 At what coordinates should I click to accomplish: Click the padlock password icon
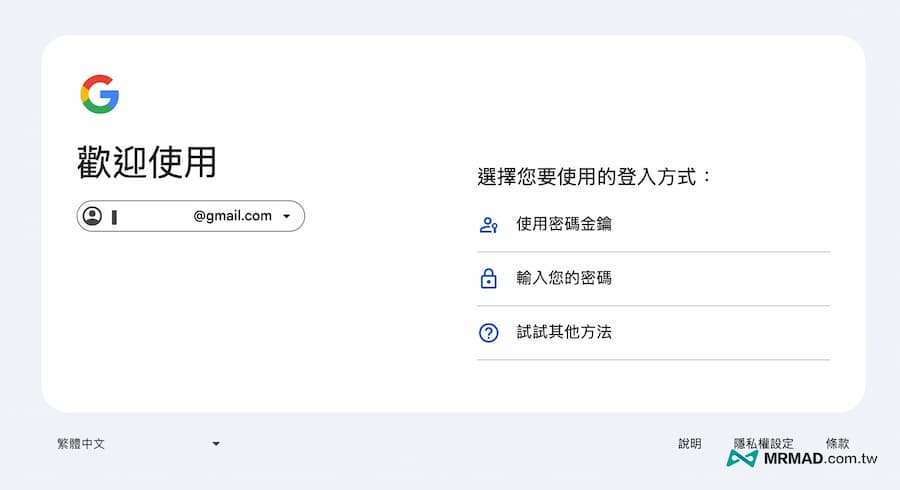488,278
